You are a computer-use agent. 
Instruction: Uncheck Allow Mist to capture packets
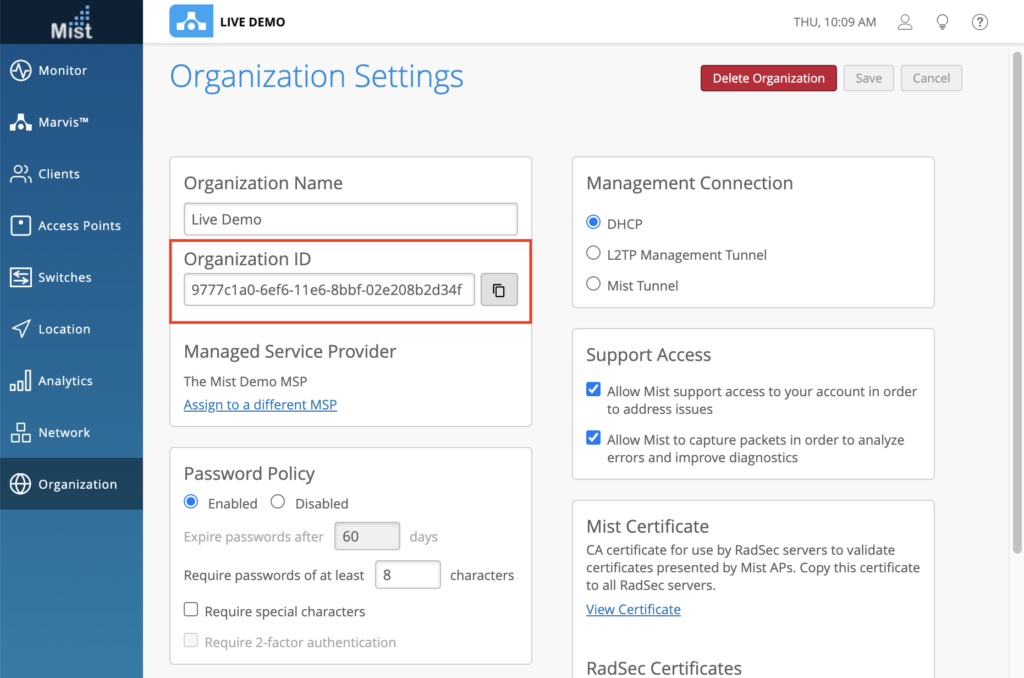point(594,438)
